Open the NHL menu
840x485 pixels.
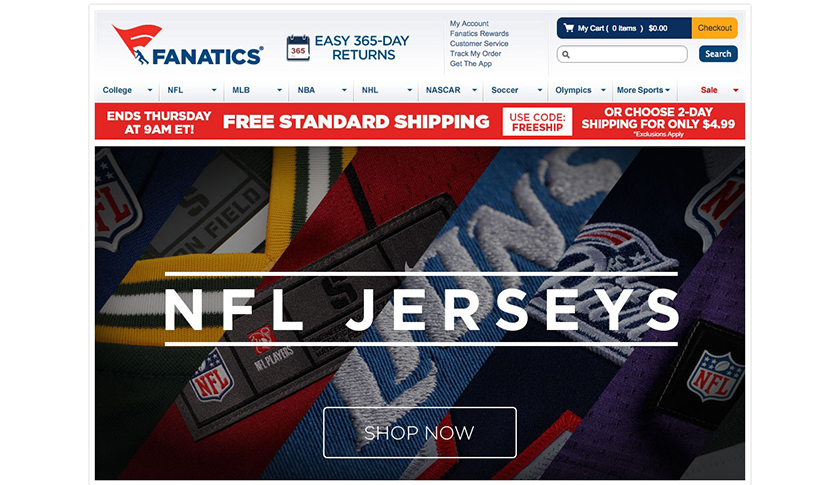click(x=386, y=90)
